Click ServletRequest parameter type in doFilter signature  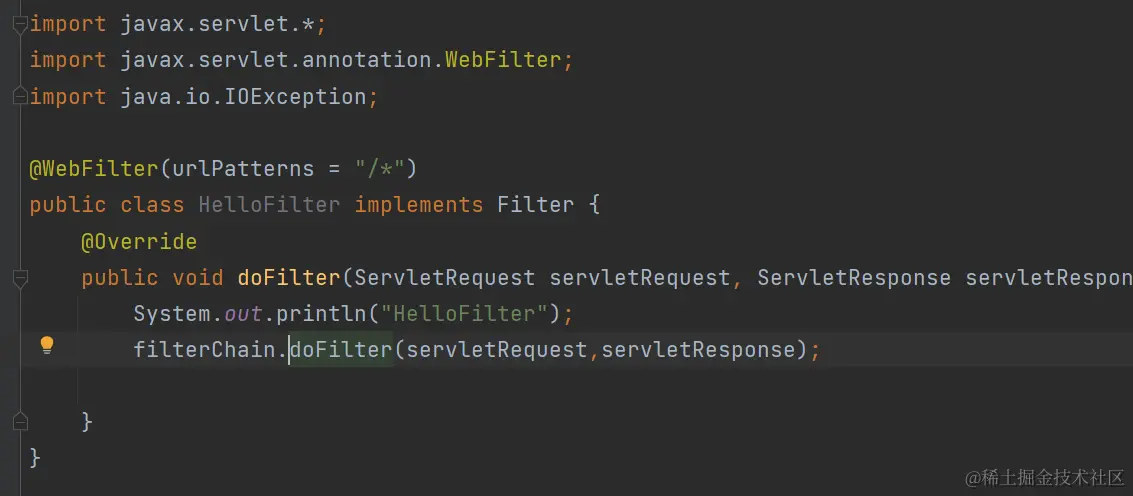(444, 278)
